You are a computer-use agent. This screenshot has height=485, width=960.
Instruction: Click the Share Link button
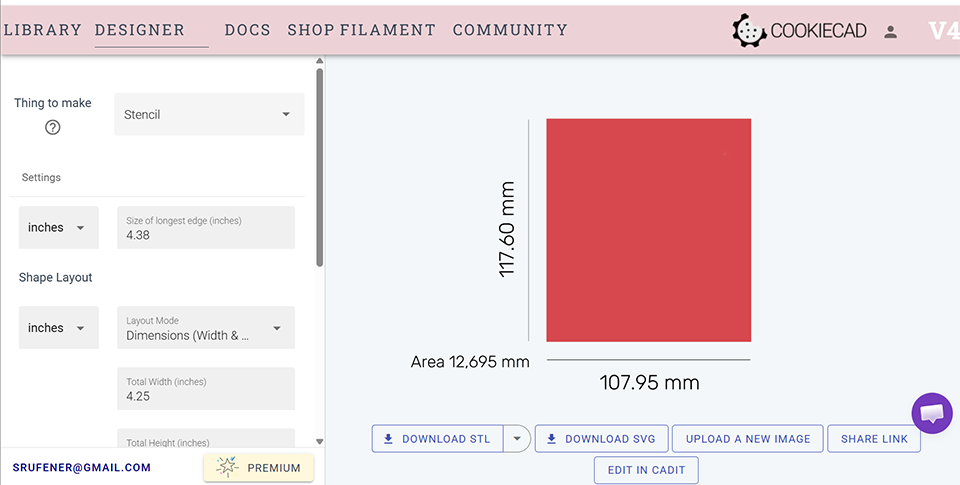pyautogui.click(x=873, y=439)
